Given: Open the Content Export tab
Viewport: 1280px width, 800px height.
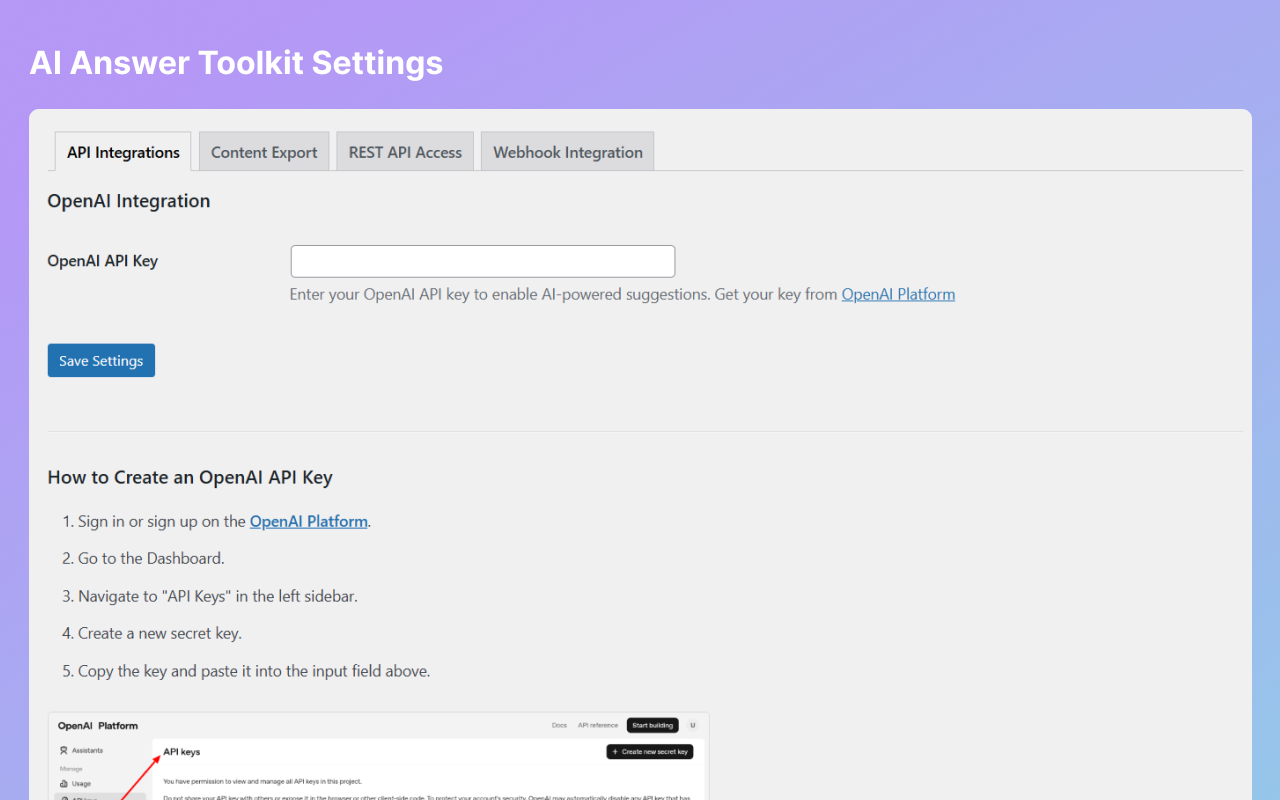Looking at the screenshot, I should [264, 152].
